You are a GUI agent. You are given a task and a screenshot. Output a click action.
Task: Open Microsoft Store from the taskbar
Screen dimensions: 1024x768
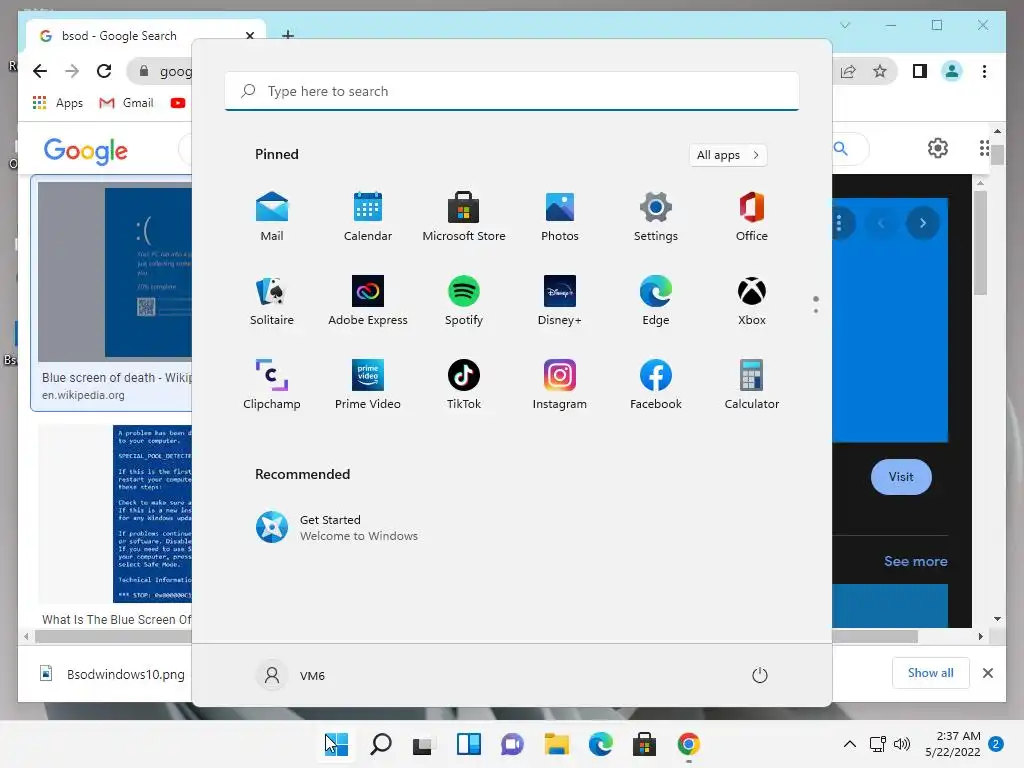tap(644, 744)
